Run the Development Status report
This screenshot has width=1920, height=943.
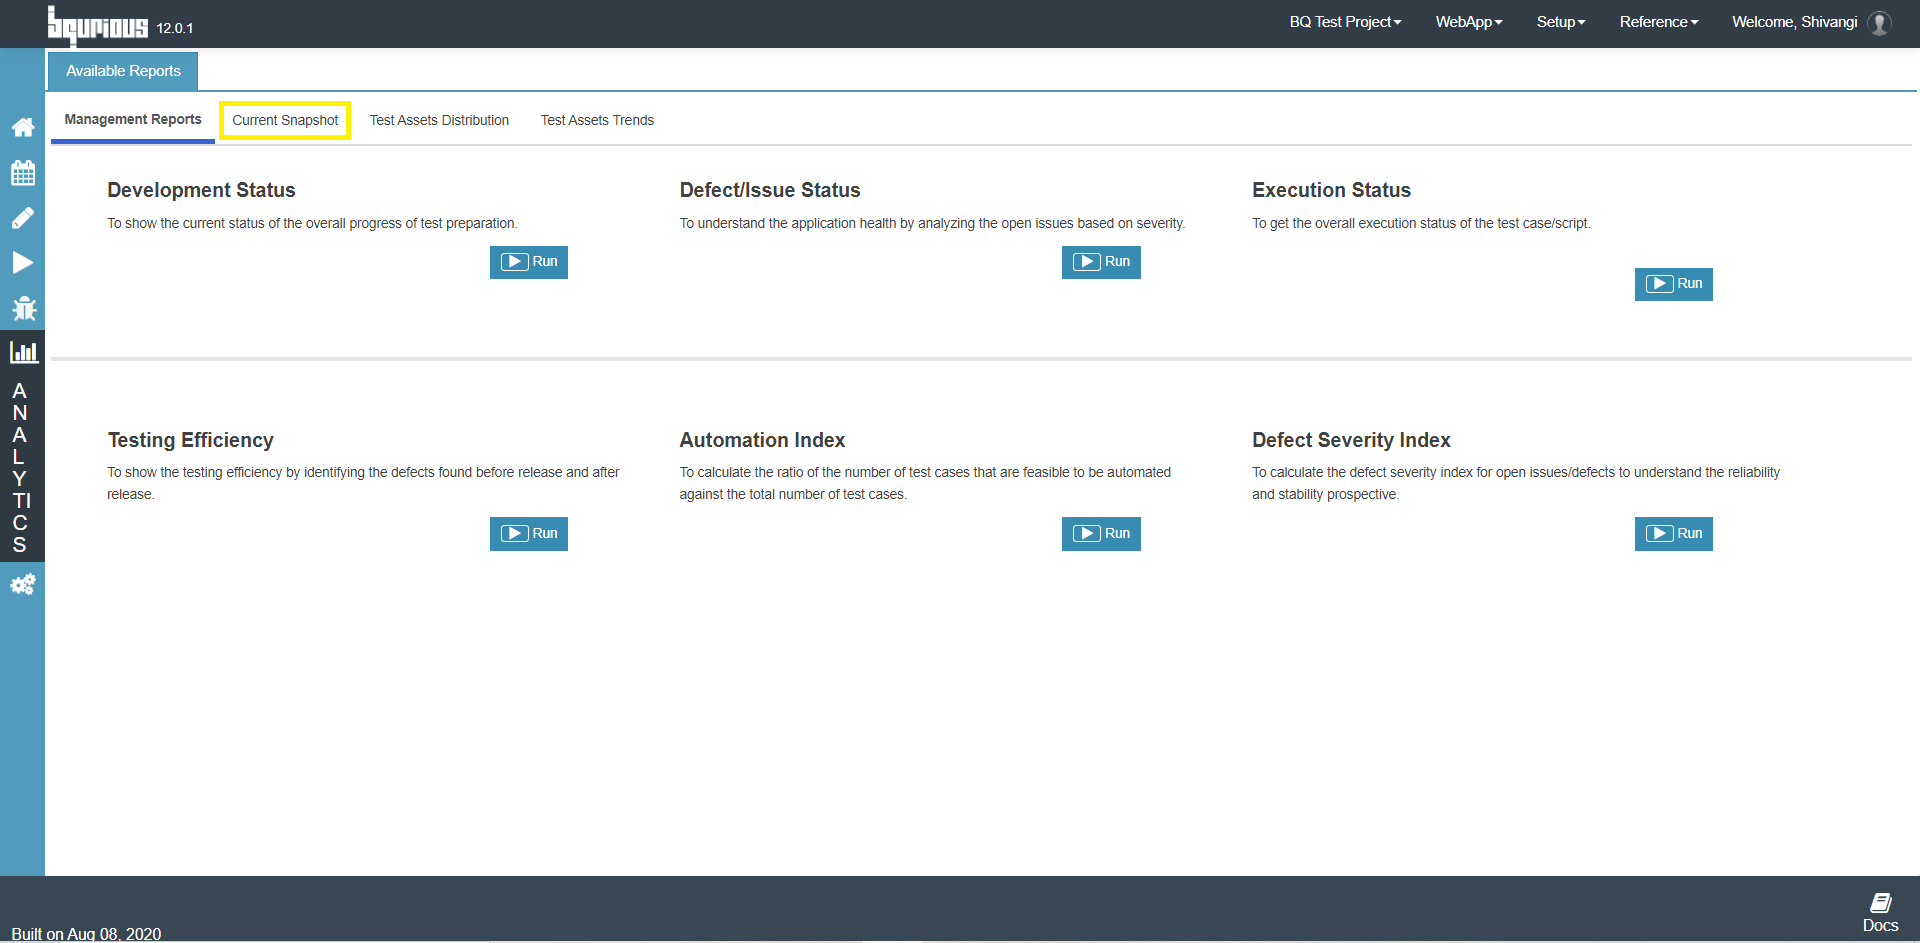click(x=529, y=262)
